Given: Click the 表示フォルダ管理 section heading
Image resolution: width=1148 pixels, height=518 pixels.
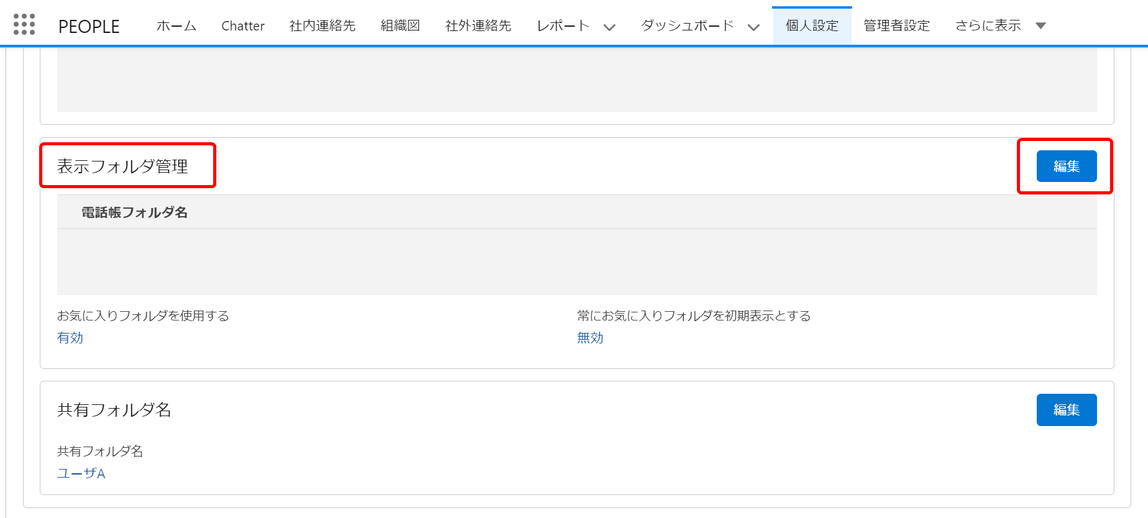Looking at the screenshot, I should (122, 167).
